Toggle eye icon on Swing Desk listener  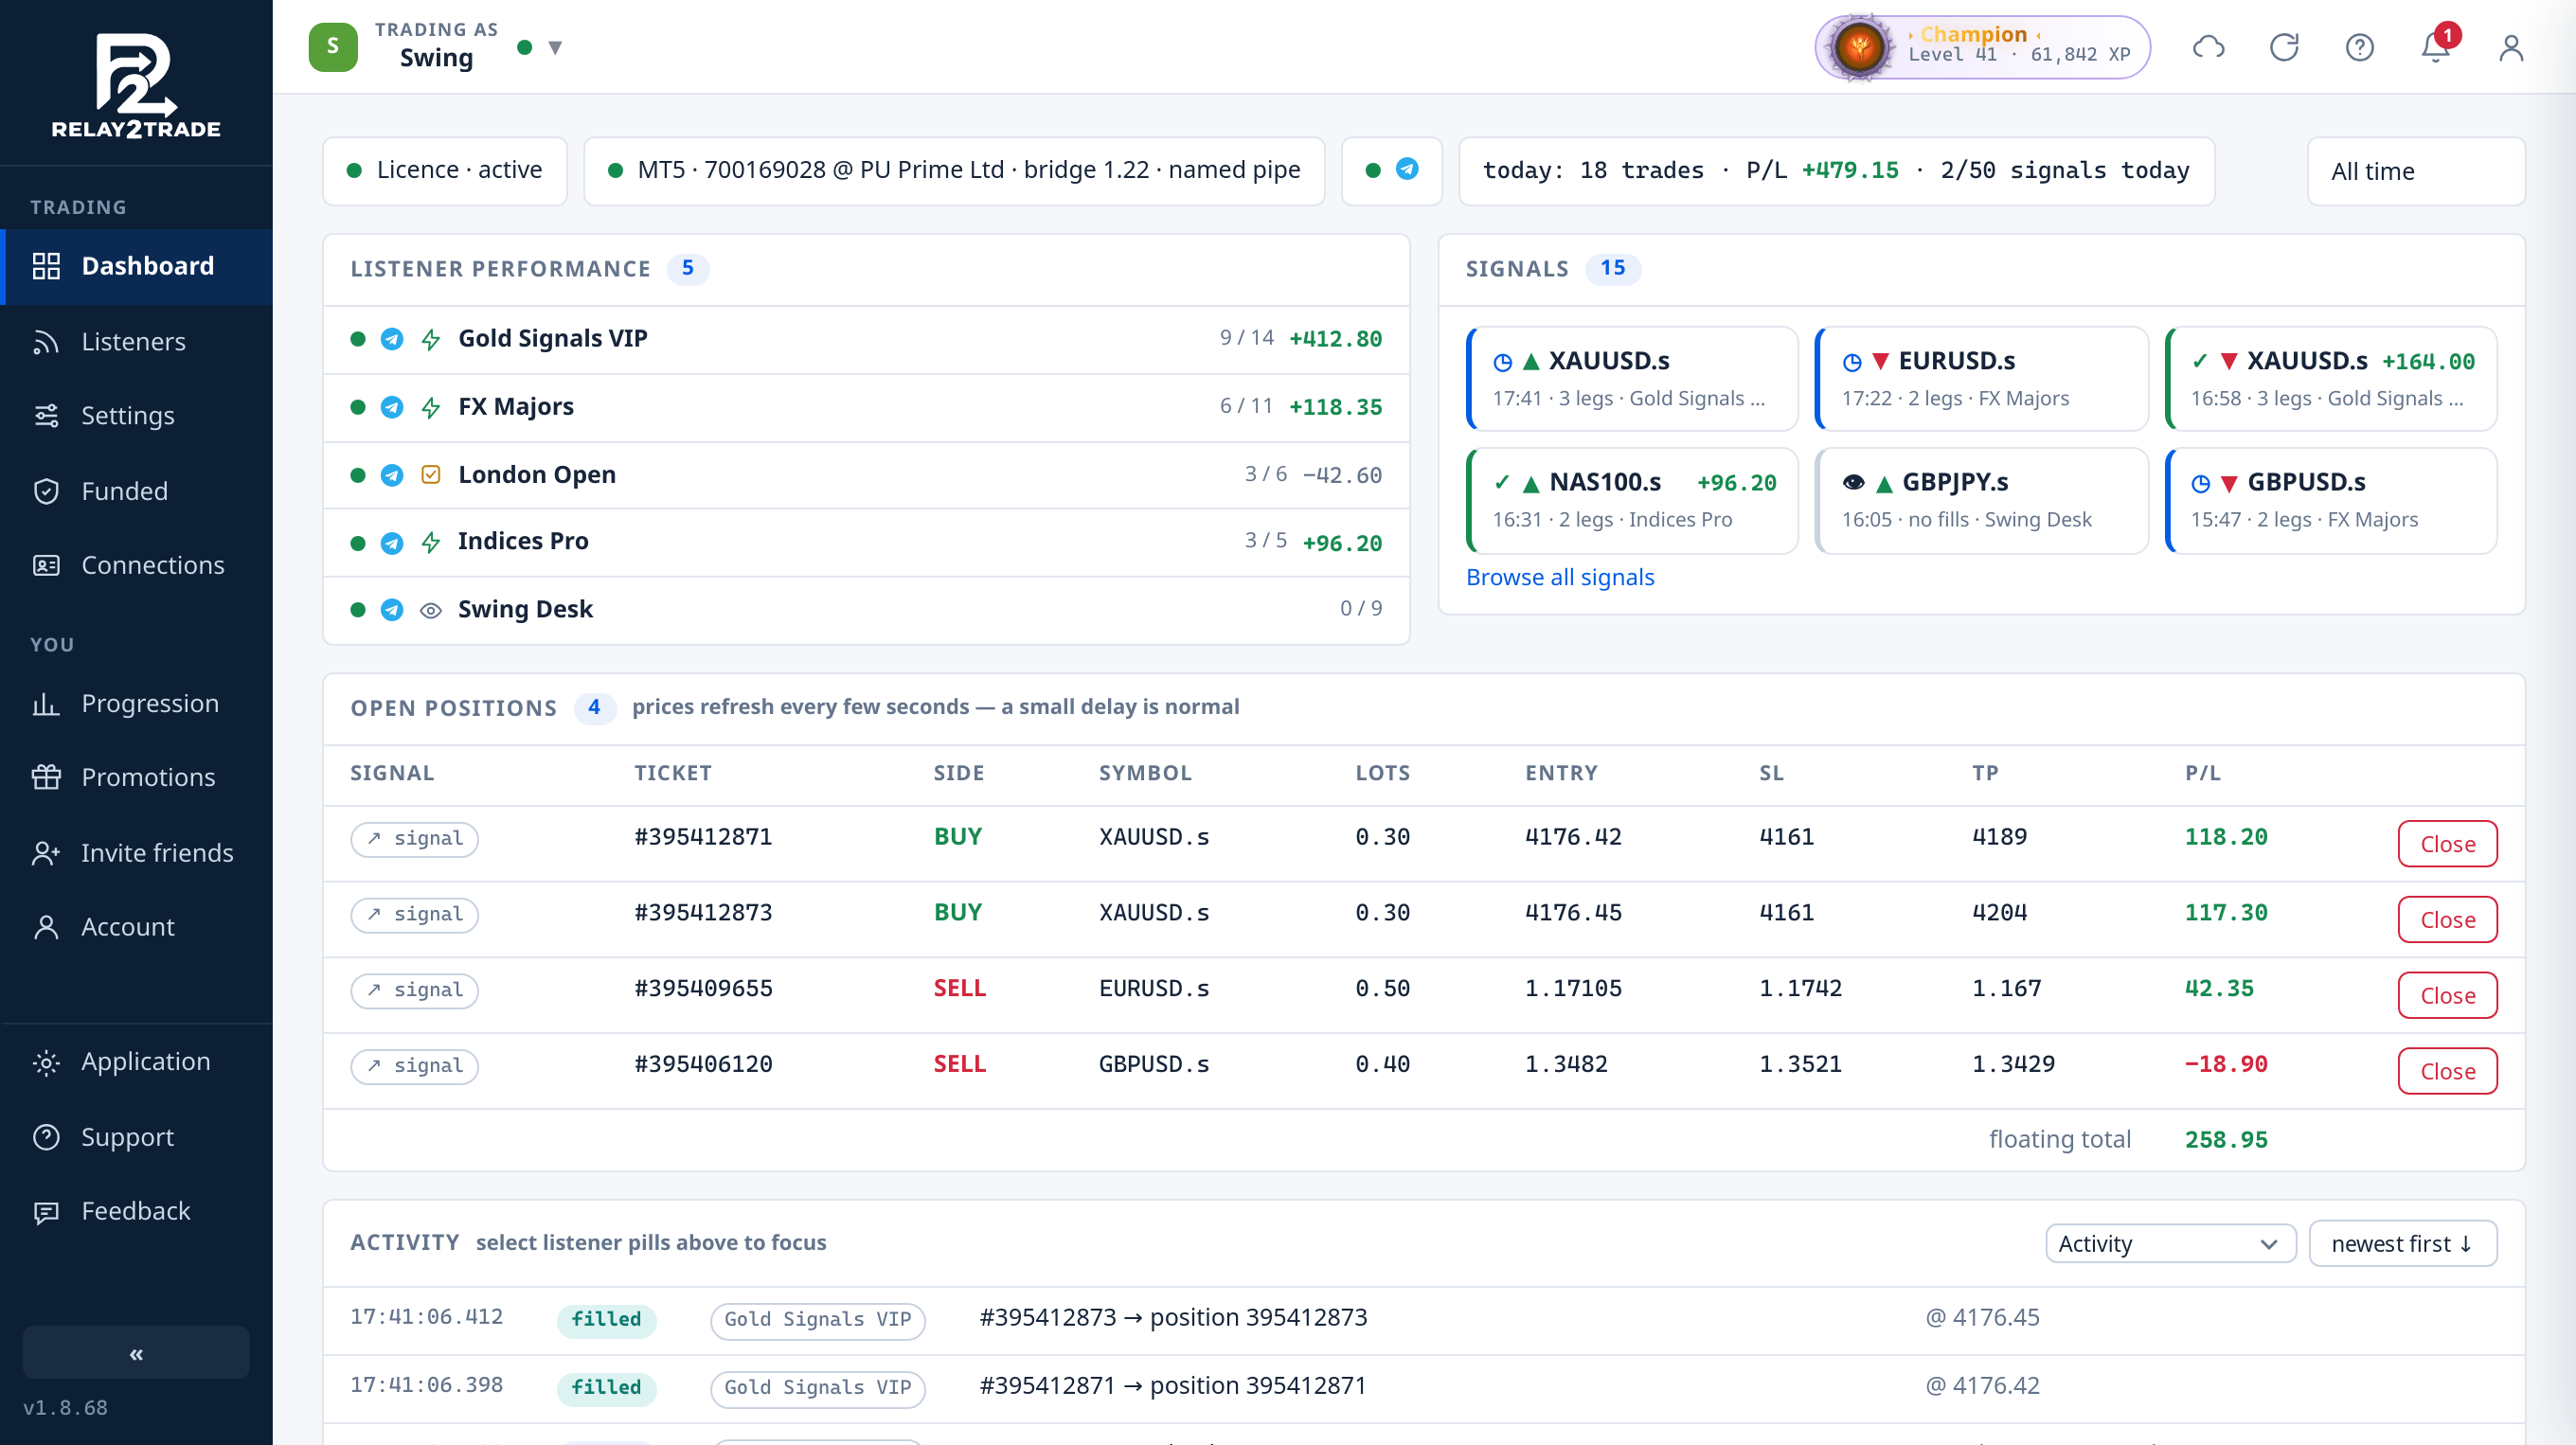point(431,610)
